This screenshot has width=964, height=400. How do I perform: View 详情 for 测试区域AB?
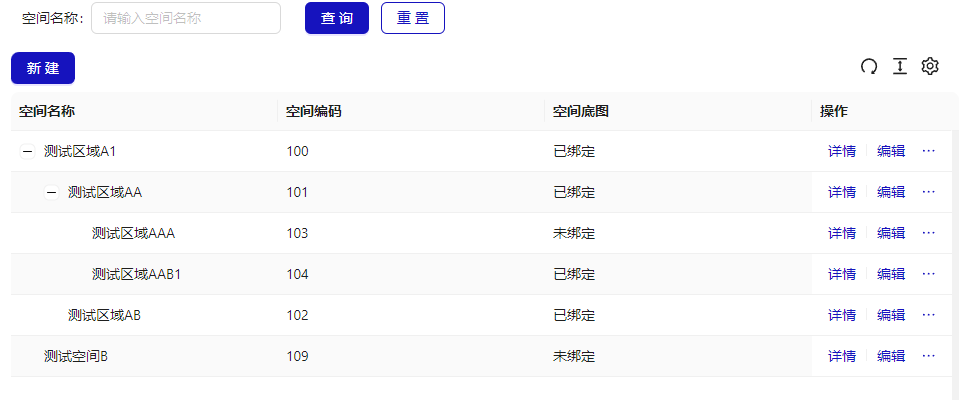click(x=841, y=315)
